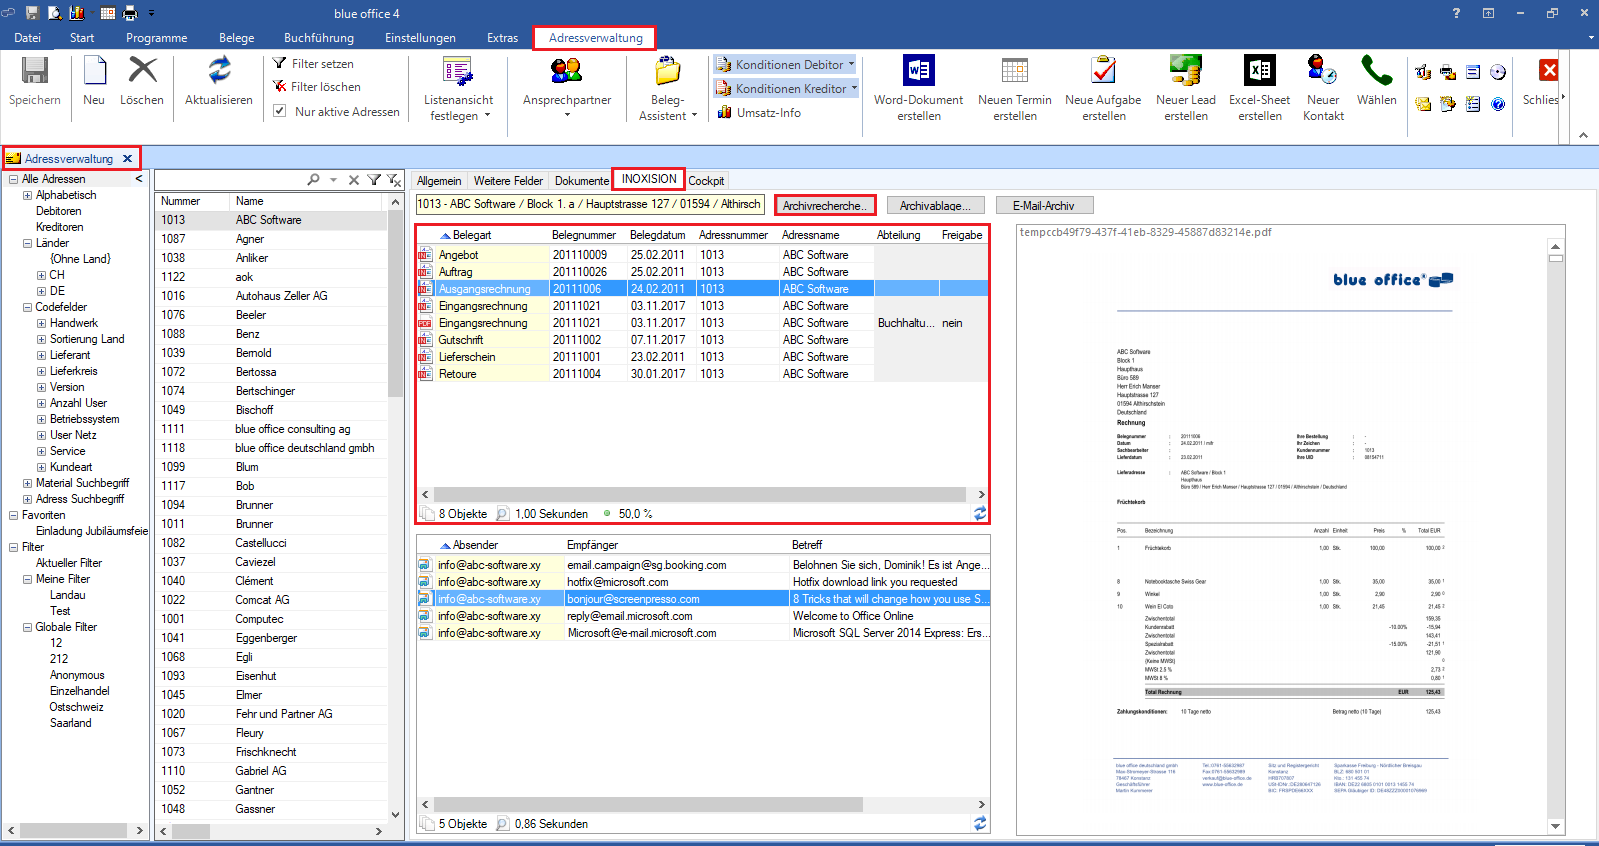Viewport: 1599px width, 846px height.
Task: Select the Debitoren tree item
Action: 58,211
